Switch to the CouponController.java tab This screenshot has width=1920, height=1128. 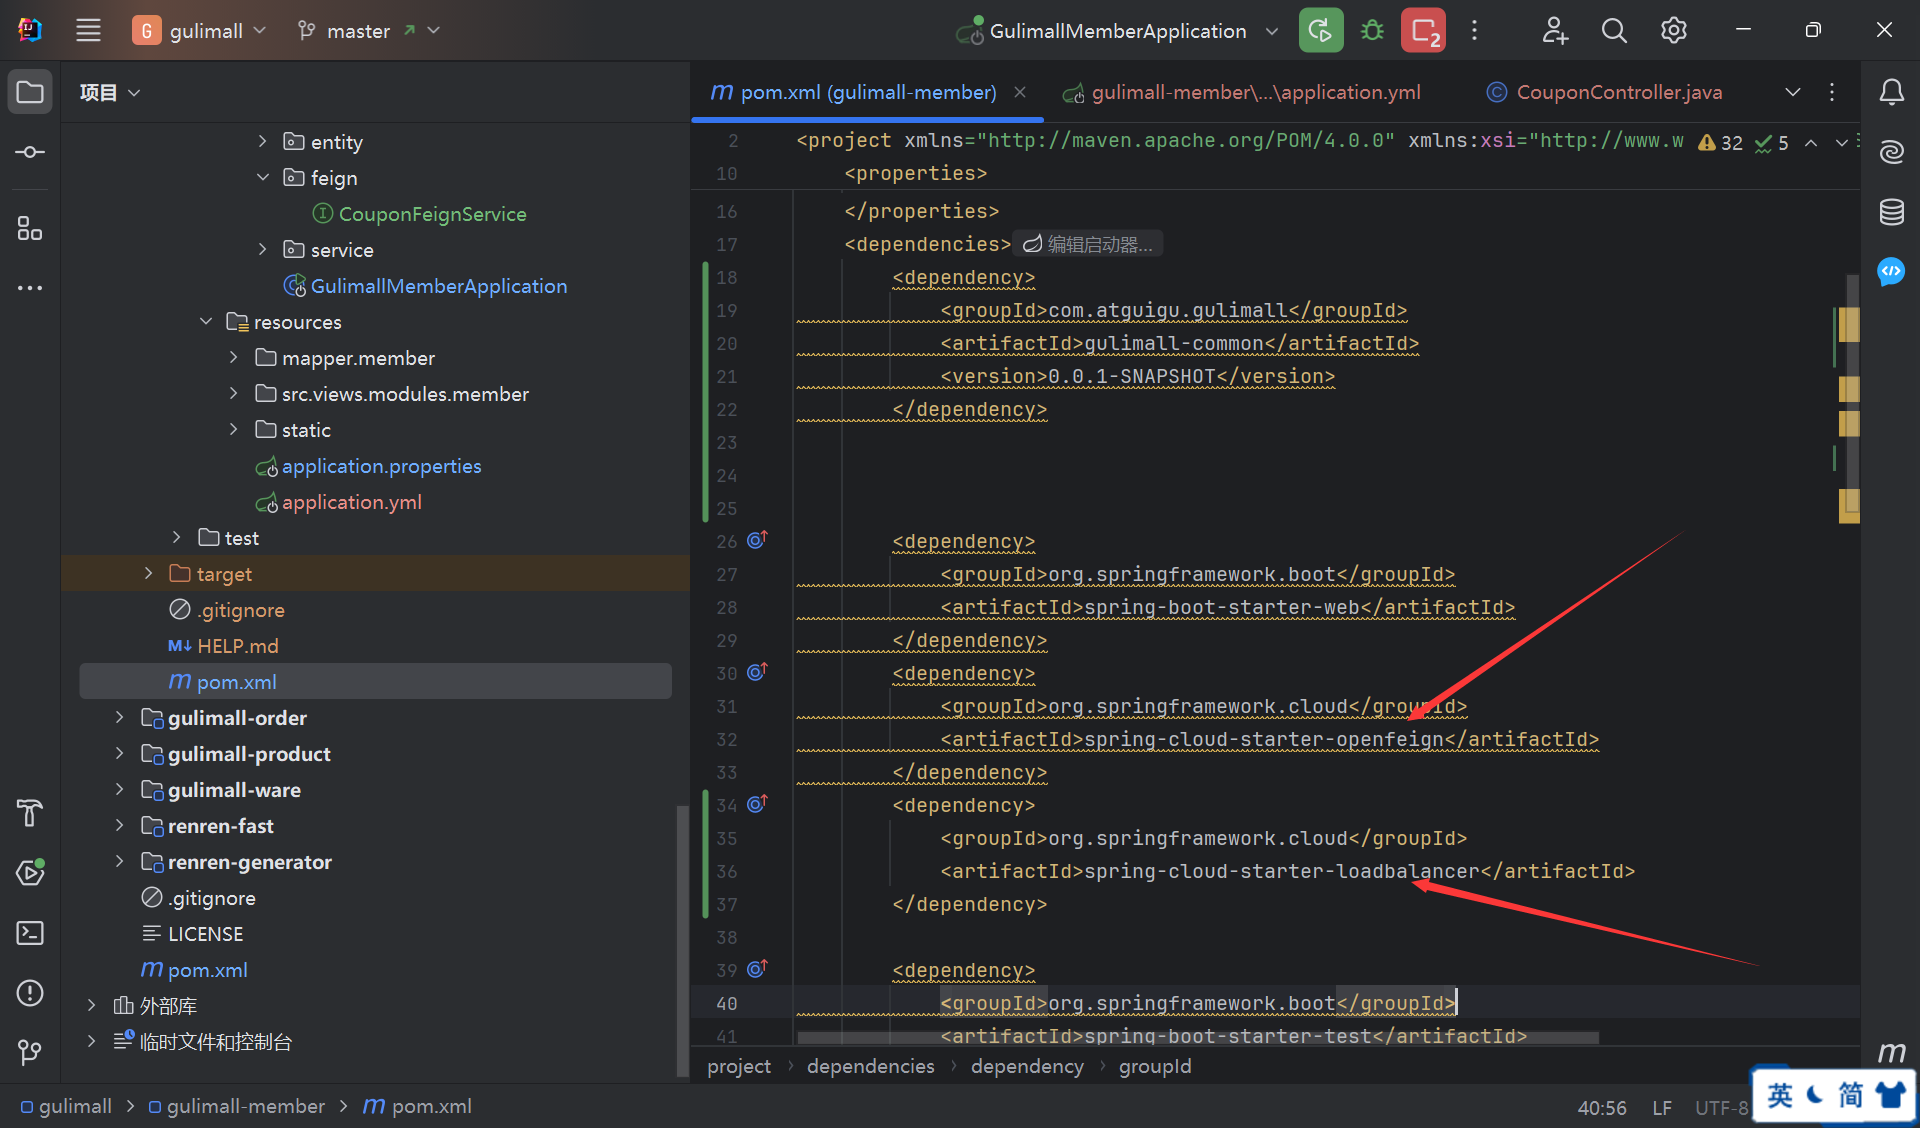pos(1618,92)
